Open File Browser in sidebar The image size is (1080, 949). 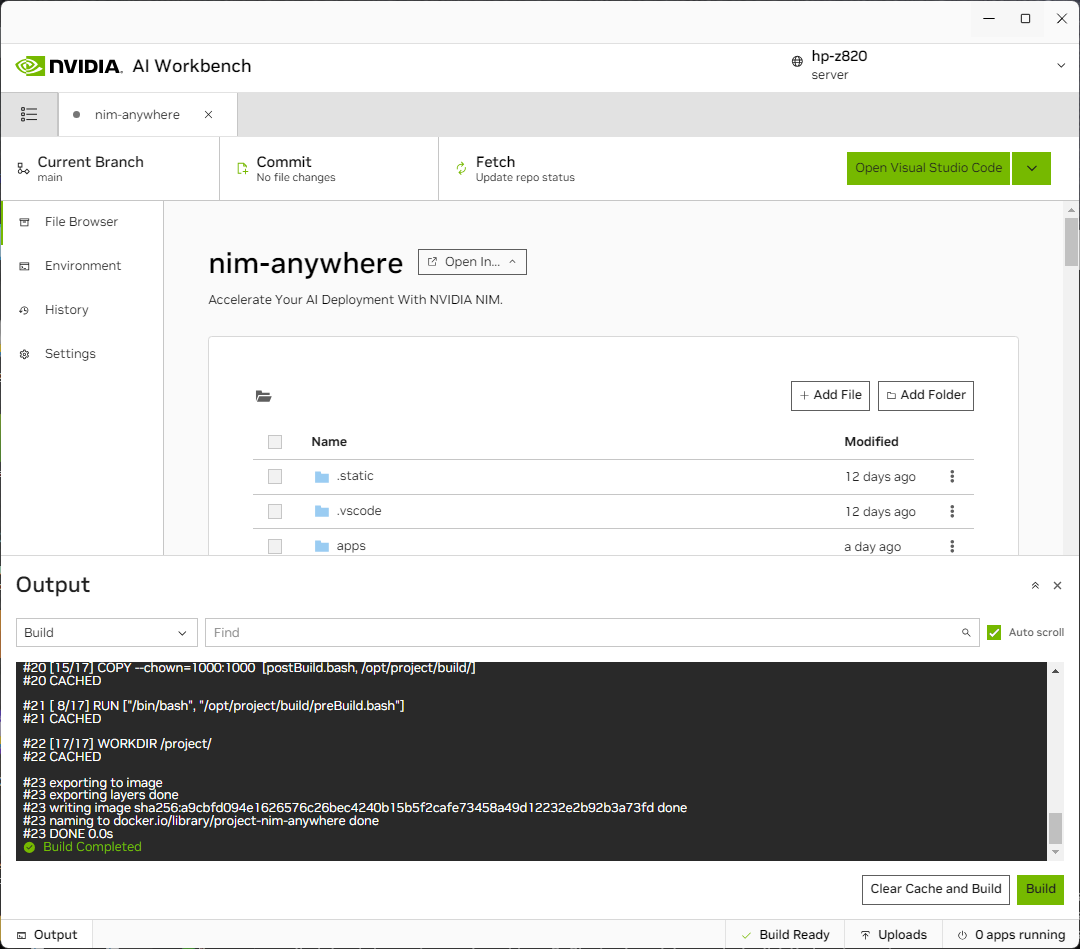point(82,222)
